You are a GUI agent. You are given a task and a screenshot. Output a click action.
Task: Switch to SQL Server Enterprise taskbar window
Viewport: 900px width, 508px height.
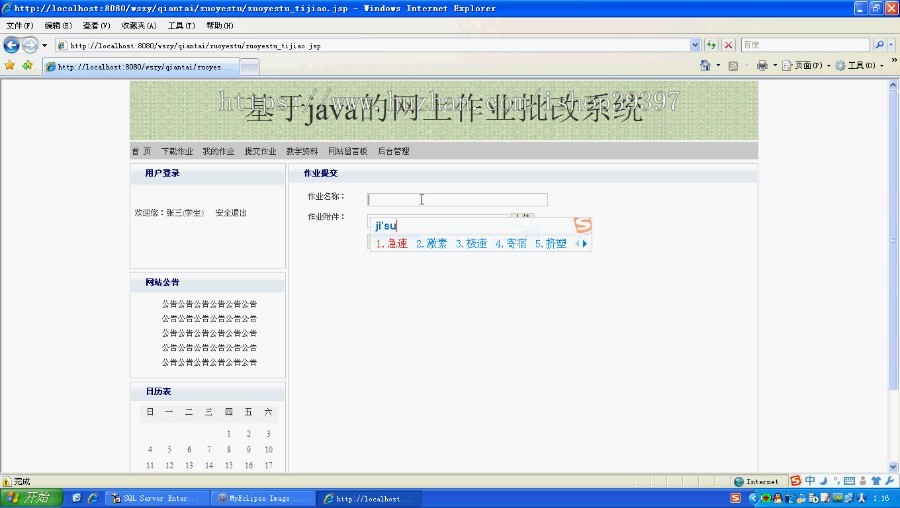point(158,499)
